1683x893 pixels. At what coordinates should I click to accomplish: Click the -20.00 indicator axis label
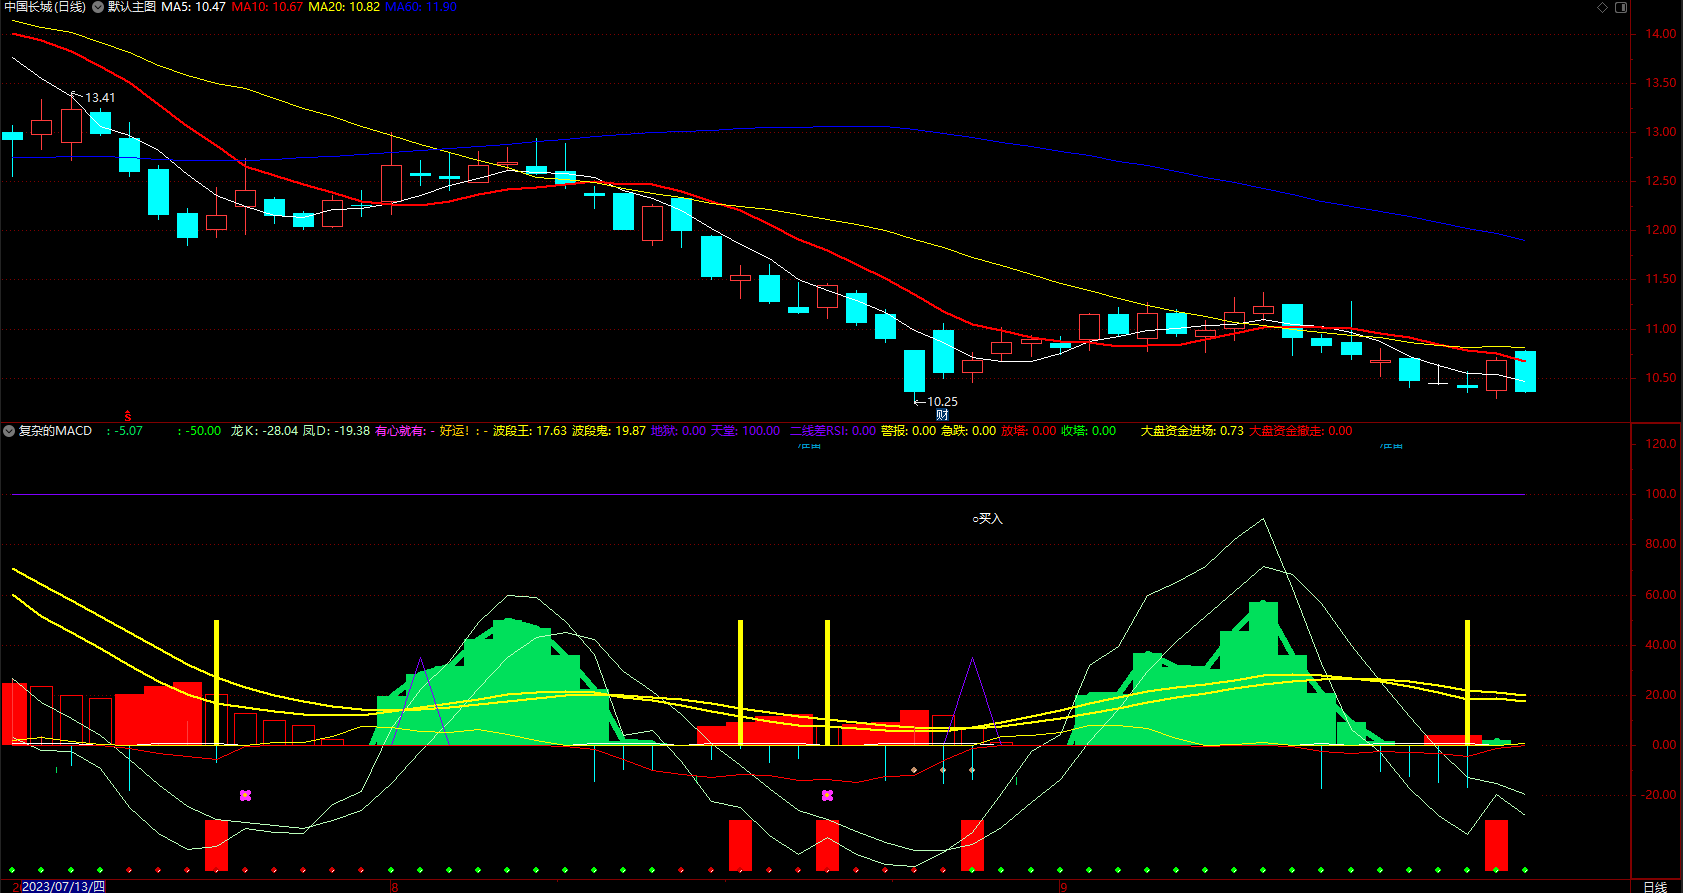(1658, 795)
